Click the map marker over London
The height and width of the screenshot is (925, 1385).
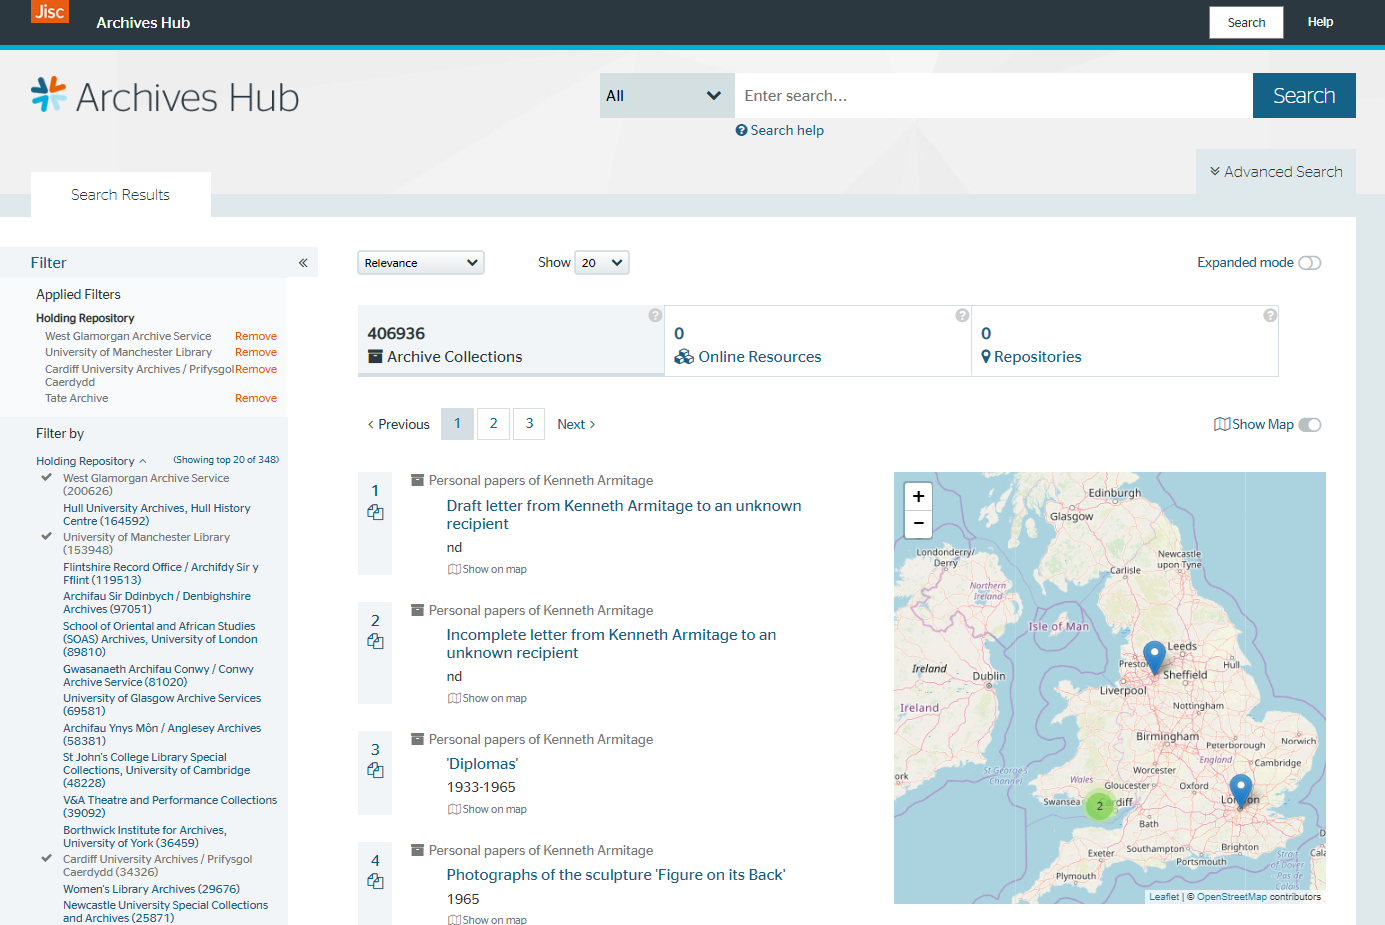[1241, 791]
